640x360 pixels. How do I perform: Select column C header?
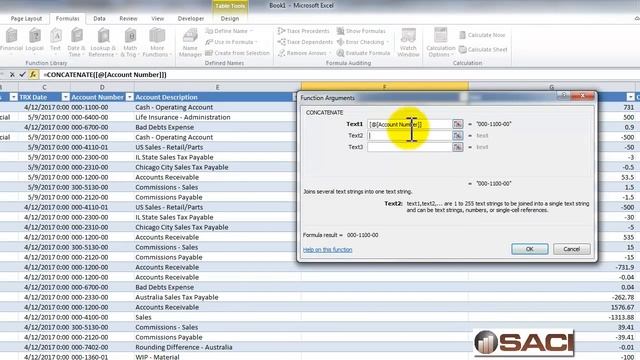click(44, 87)
